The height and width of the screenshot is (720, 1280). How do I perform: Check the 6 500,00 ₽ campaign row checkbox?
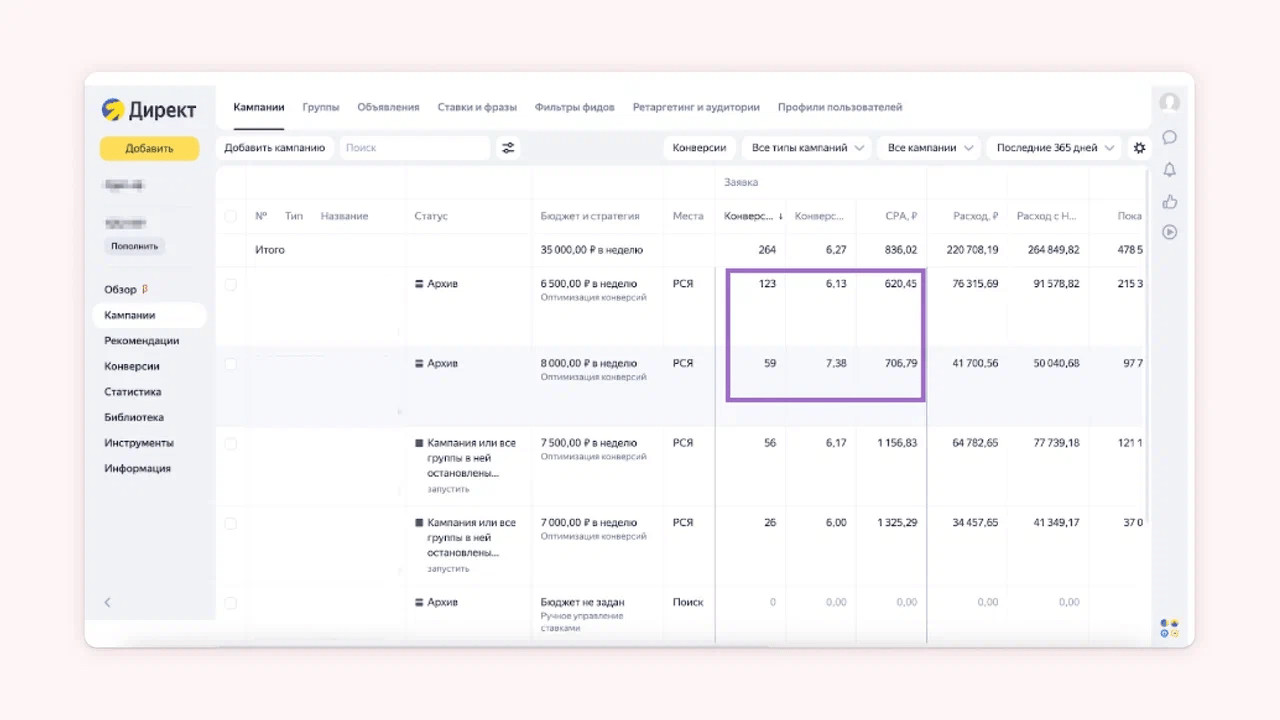[x=231, y=284]
